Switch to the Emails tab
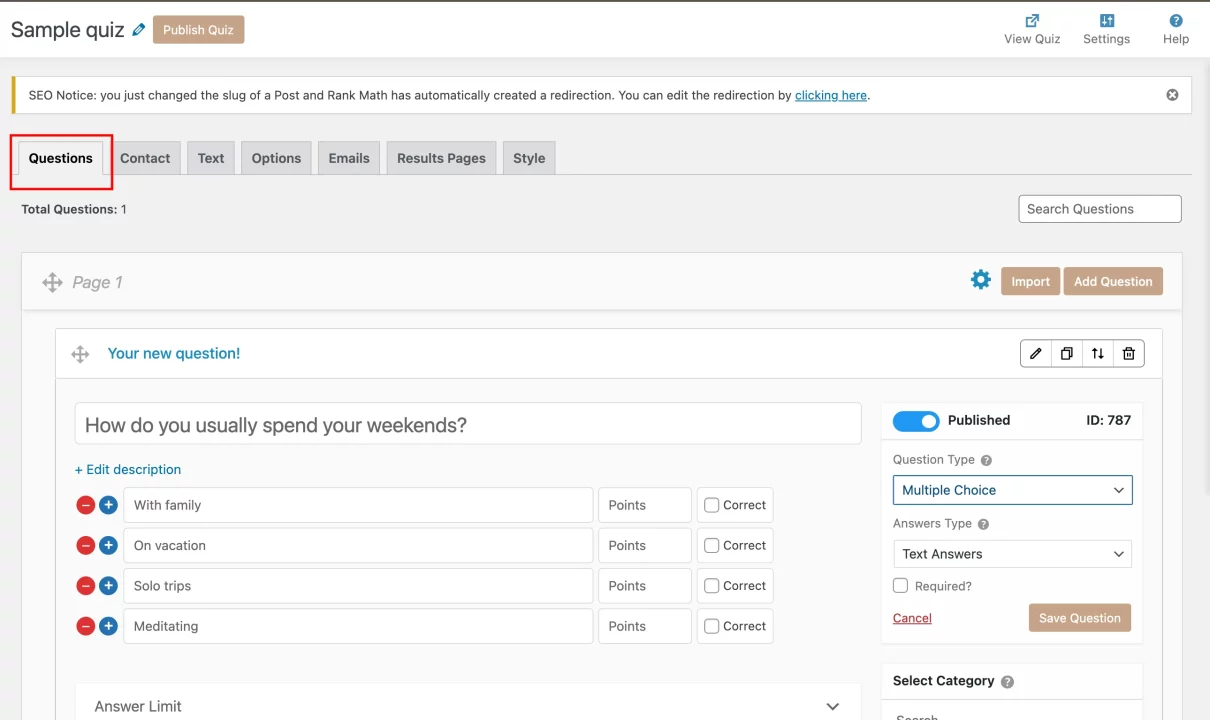1210x720 pixels. coord(349,158)
